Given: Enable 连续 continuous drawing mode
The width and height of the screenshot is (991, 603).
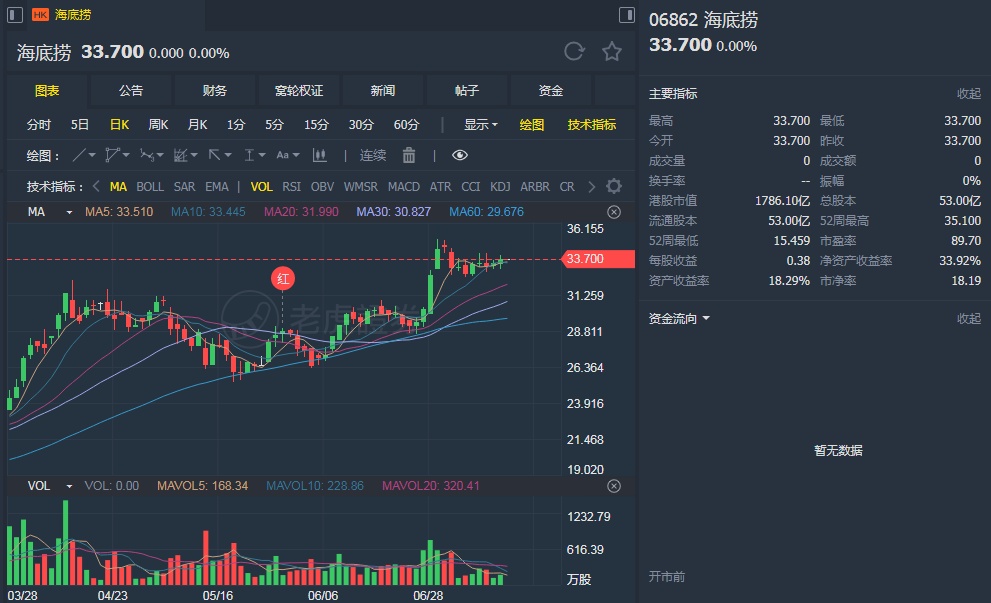Looking at the screenshot, I should (373, 155).
